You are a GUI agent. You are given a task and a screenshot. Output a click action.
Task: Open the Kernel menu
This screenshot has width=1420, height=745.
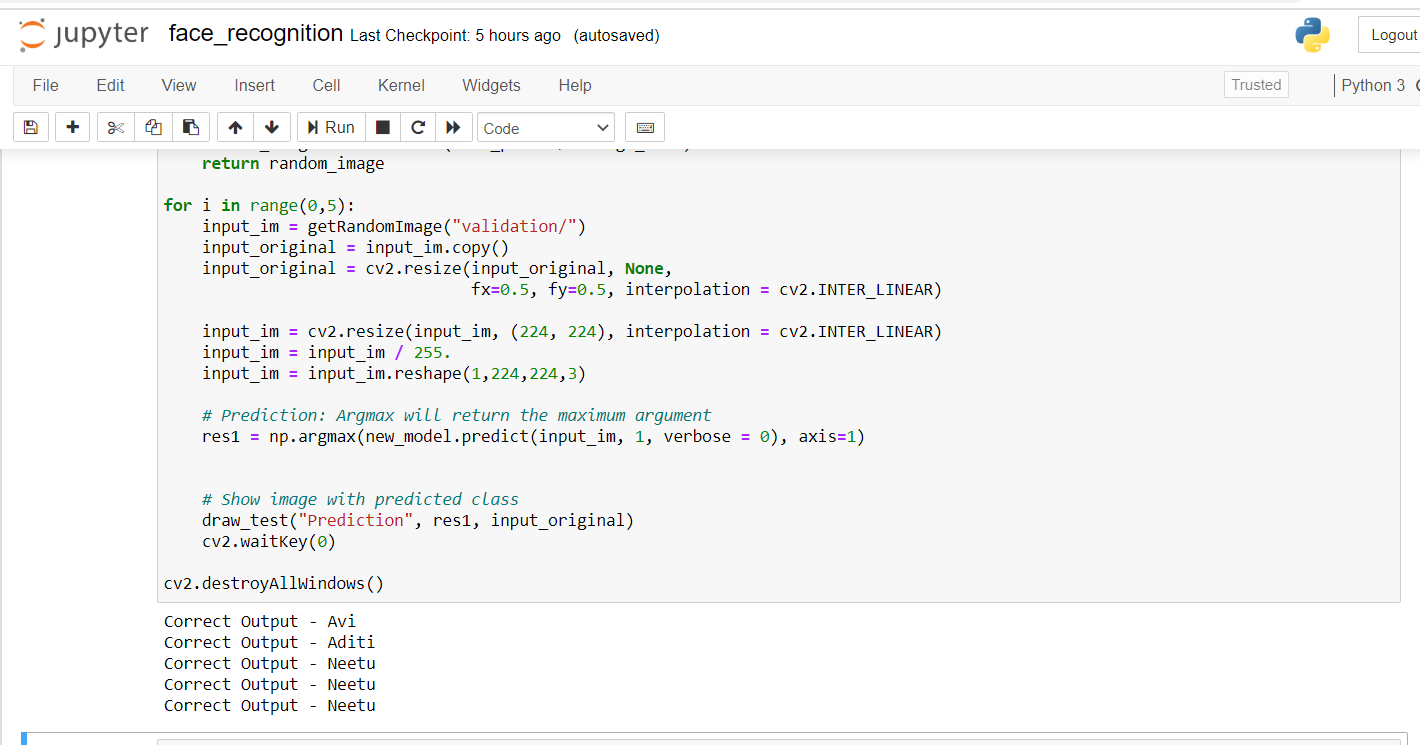401,86
